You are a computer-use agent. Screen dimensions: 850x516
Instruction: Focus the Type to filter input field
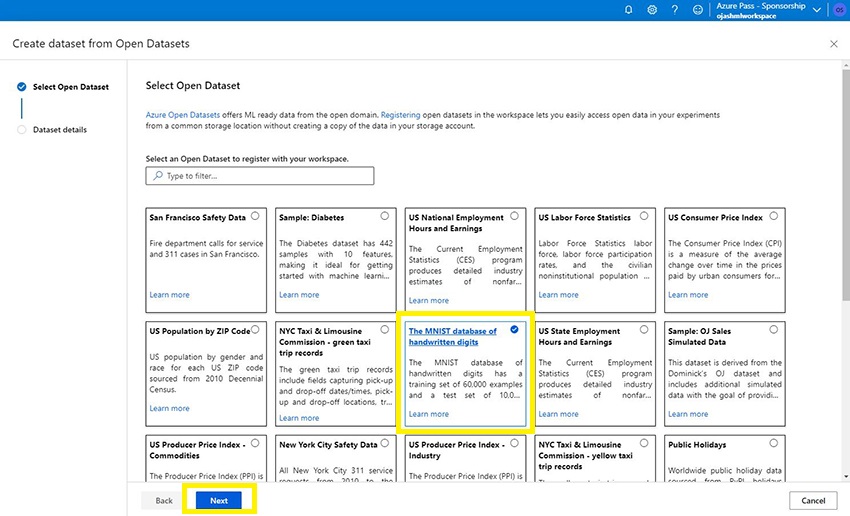click(260, 176)
